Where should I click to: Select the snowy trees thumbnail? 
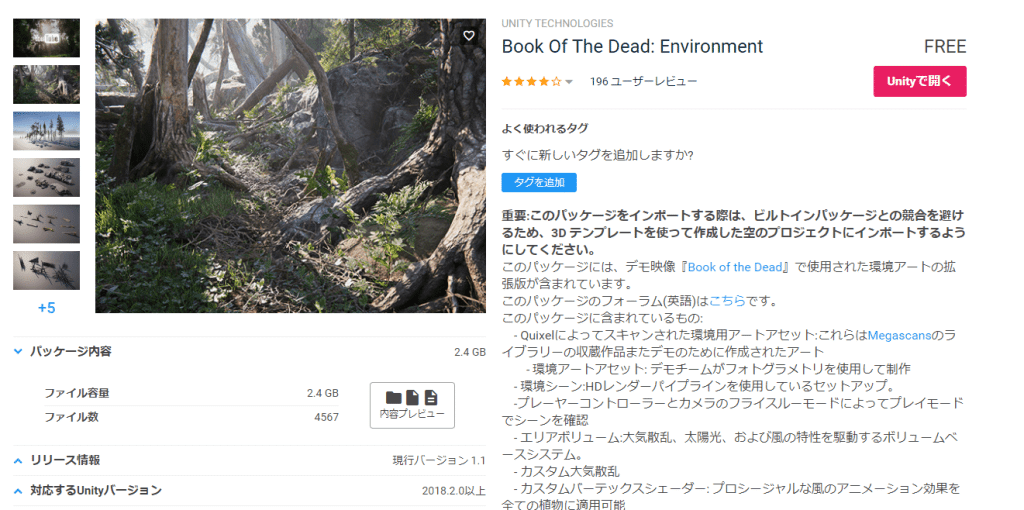coord(46,131)
